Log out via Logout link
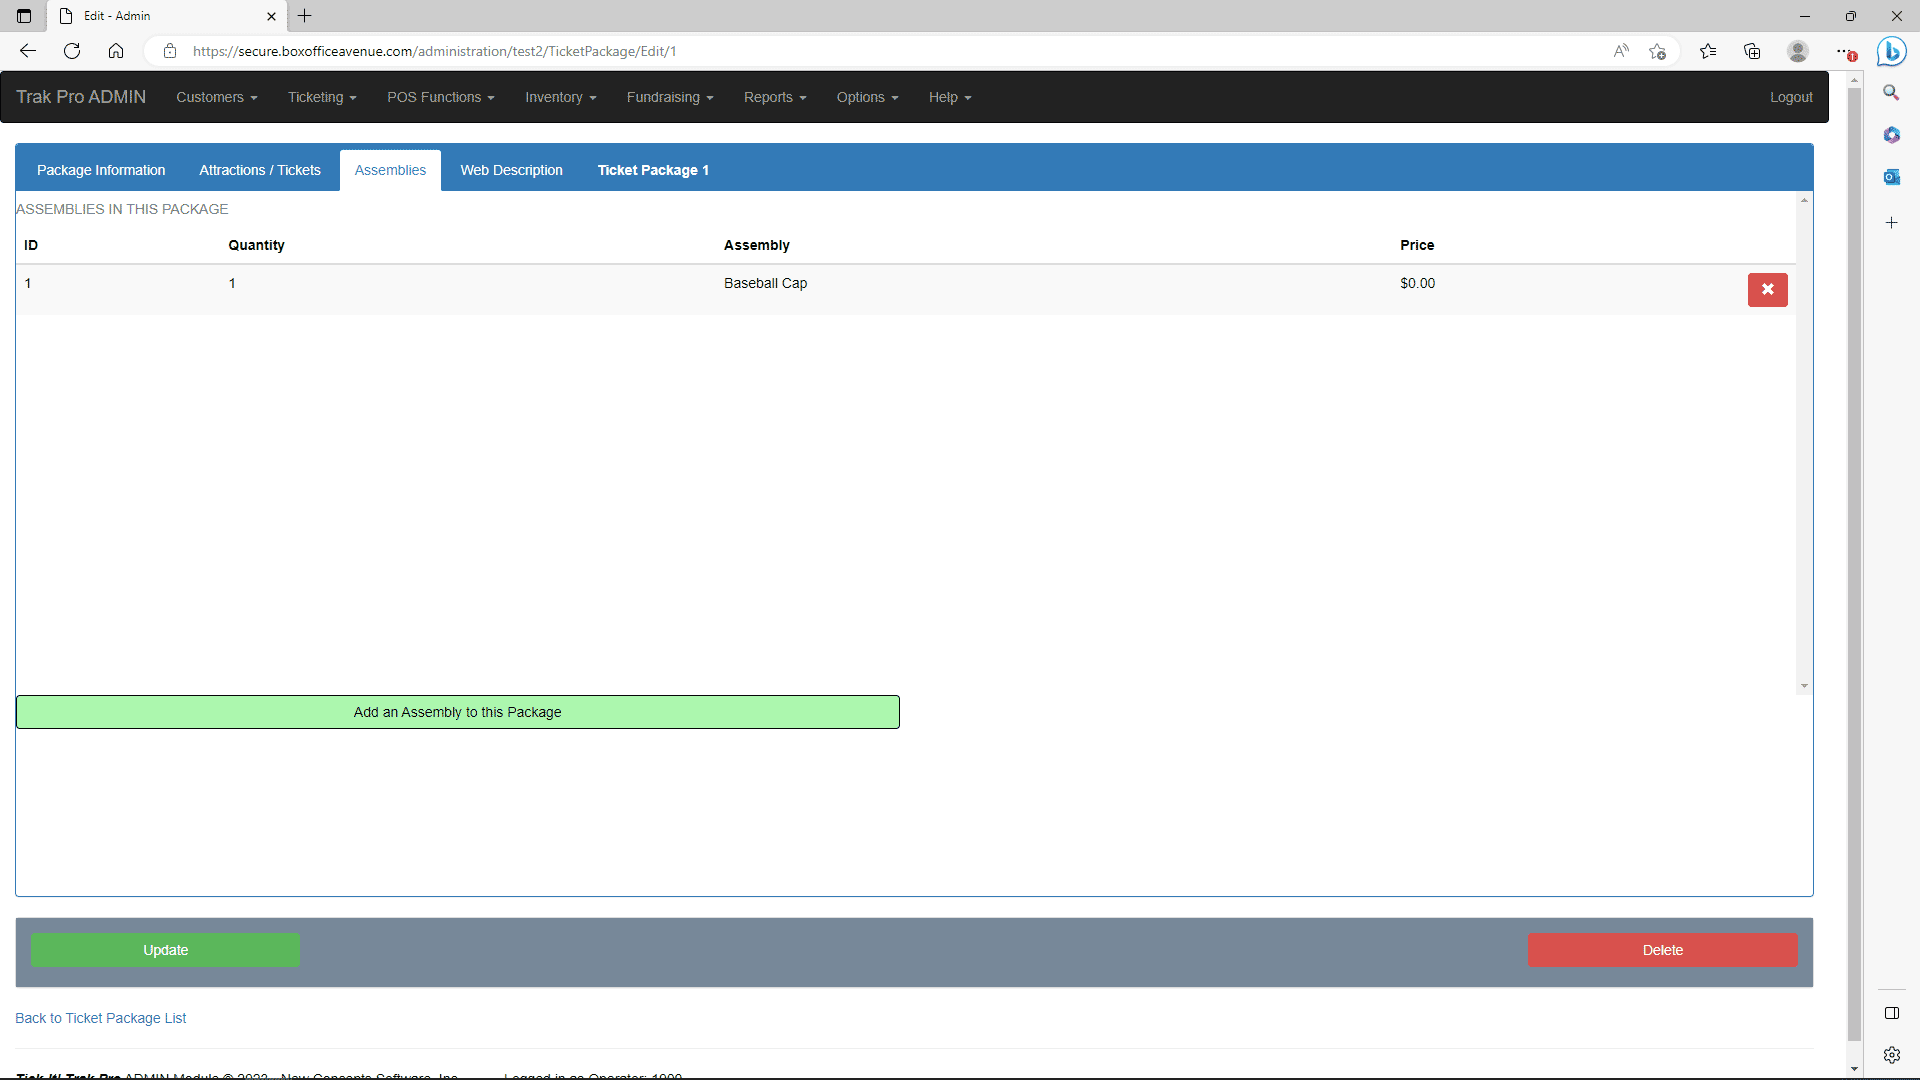Viewport: 1920px width, 1080px height. pyautogui.click(x=1791, y=97)
